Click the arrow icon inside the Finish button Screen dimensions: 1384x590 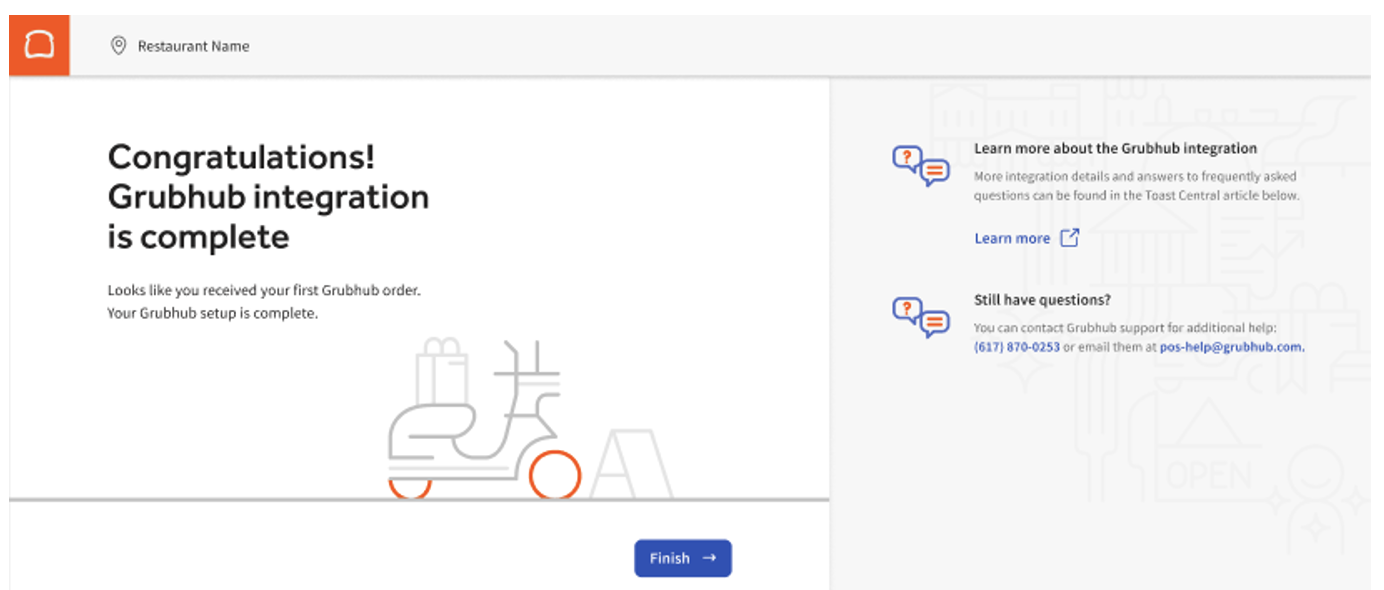[x=708, y=558]
